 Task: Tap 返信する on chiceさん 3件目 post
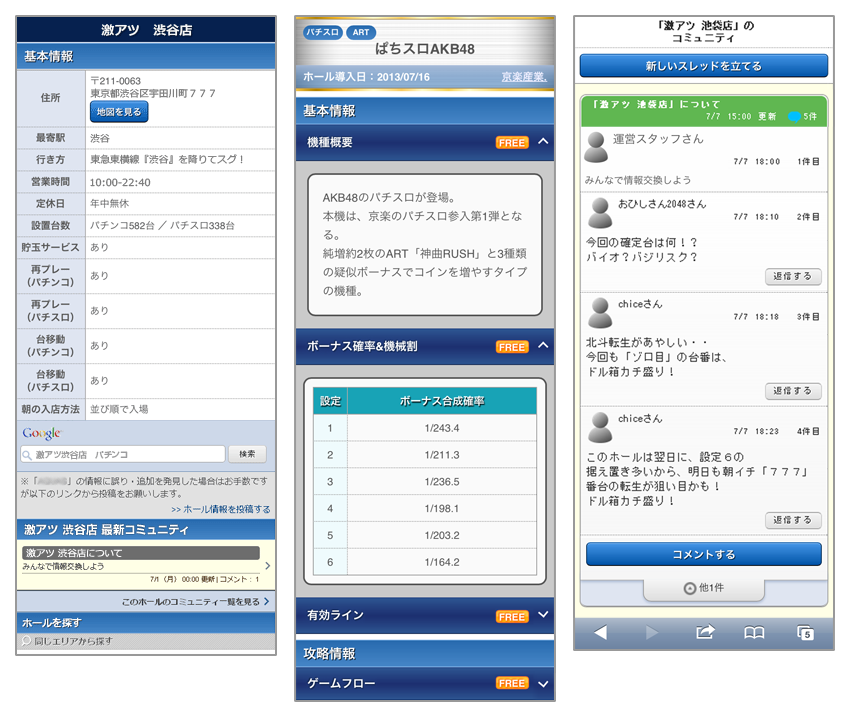[793, 391]
